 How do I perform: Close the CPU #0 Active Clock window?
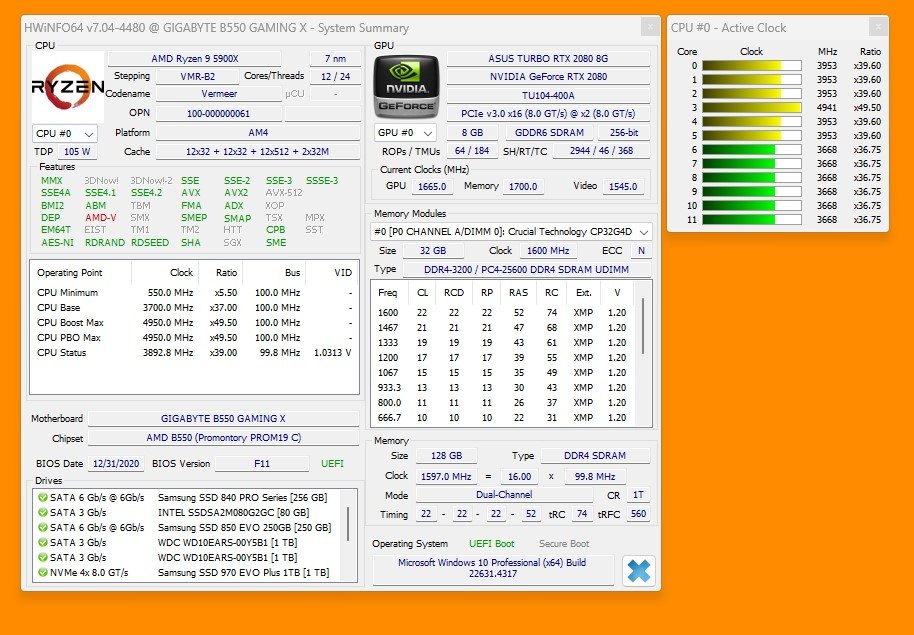click(877, 27)
